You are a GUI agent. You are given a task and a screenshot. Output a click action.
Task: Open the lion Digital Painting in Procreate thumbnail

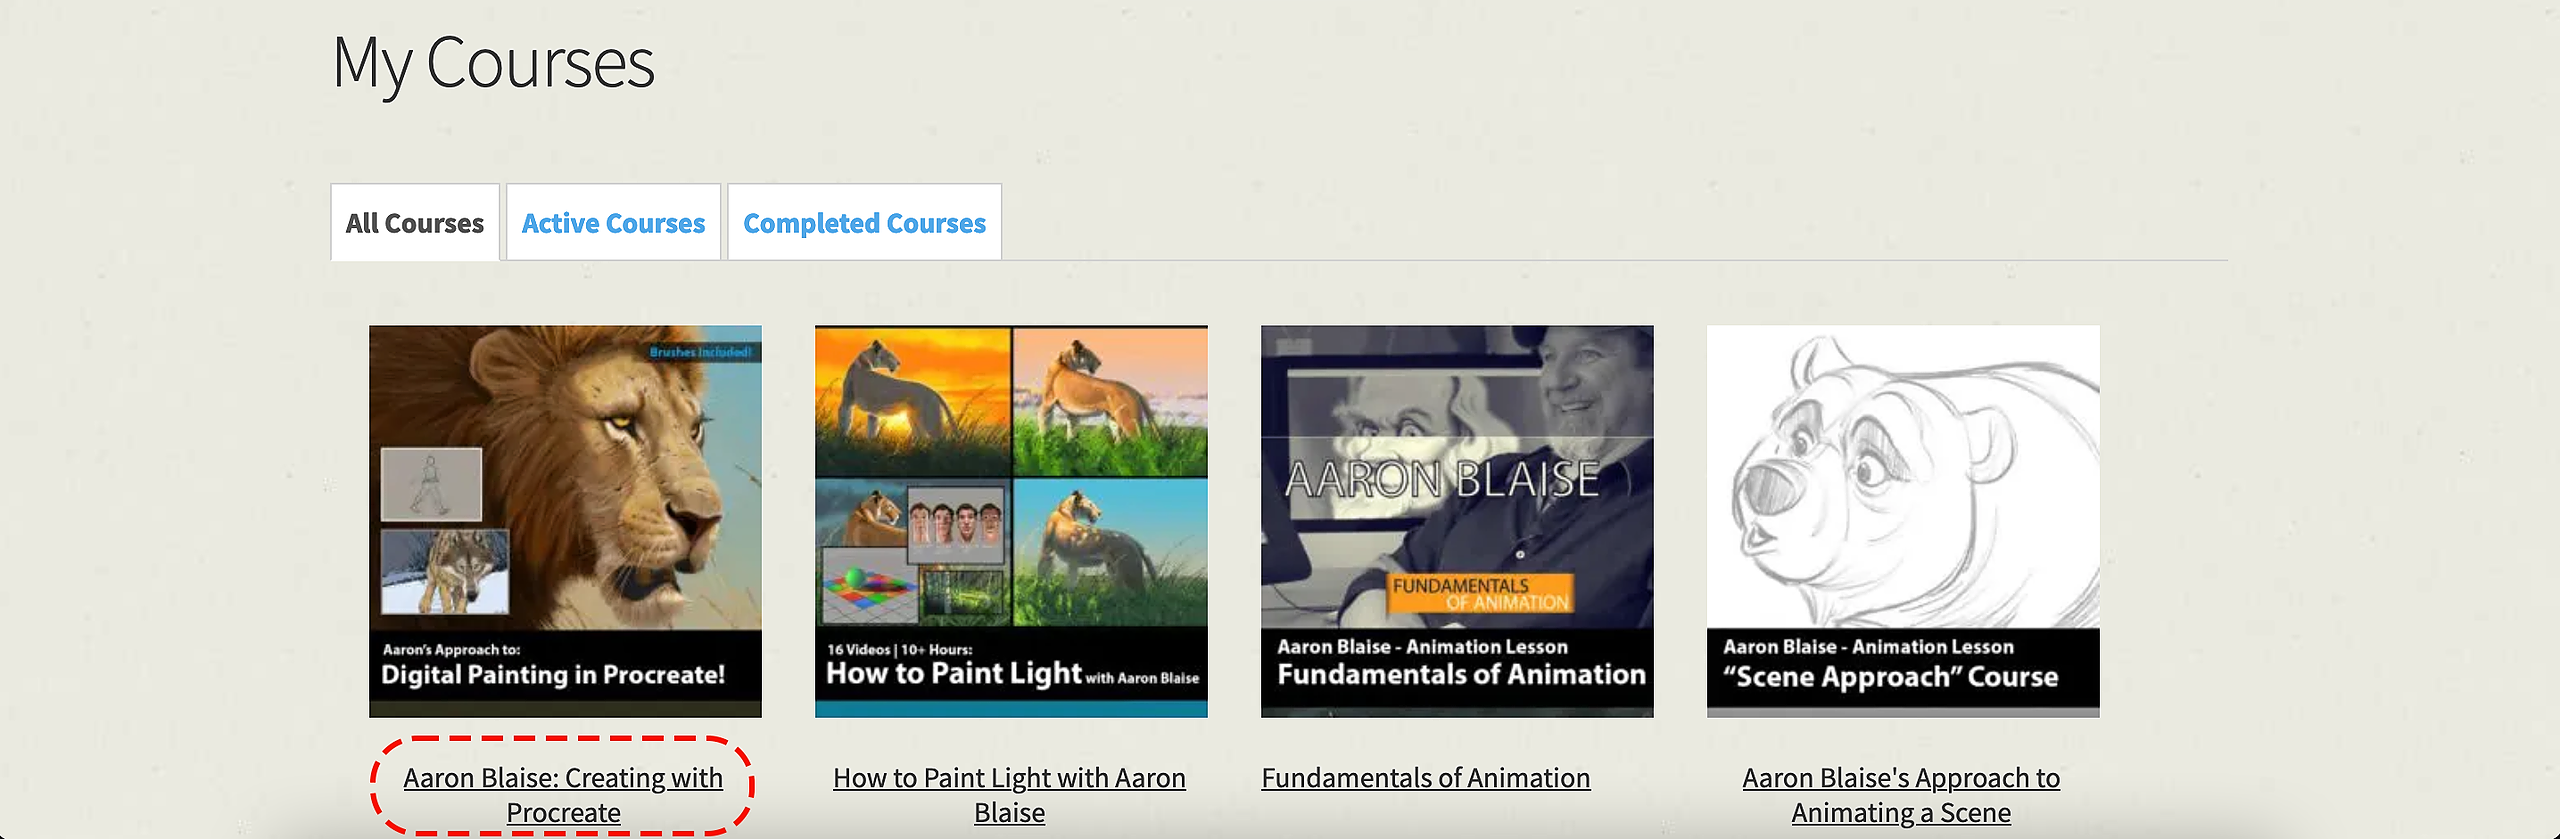(565, 521)
